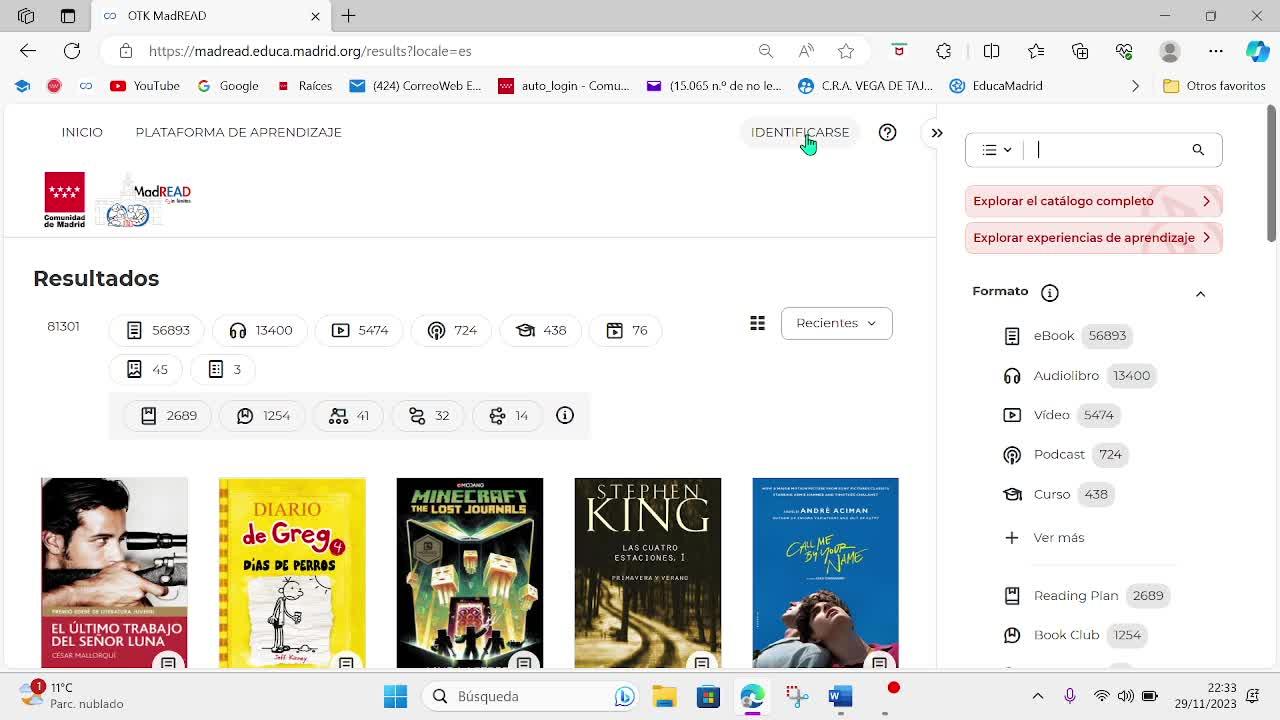Filter results by video count 5474
The image size is (1280, 720).
[x=360, y=330]
